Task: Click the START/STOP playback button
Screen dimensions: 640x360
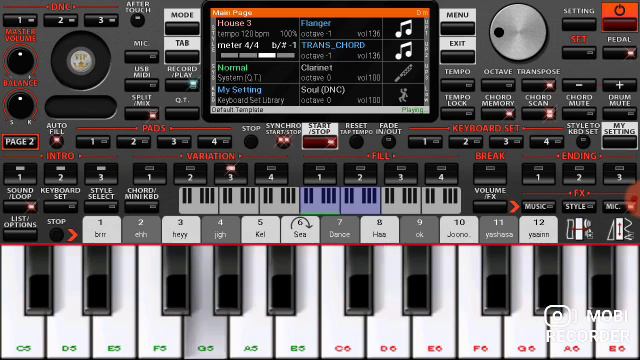Action: pyautogui.click(x=320, y=142)
